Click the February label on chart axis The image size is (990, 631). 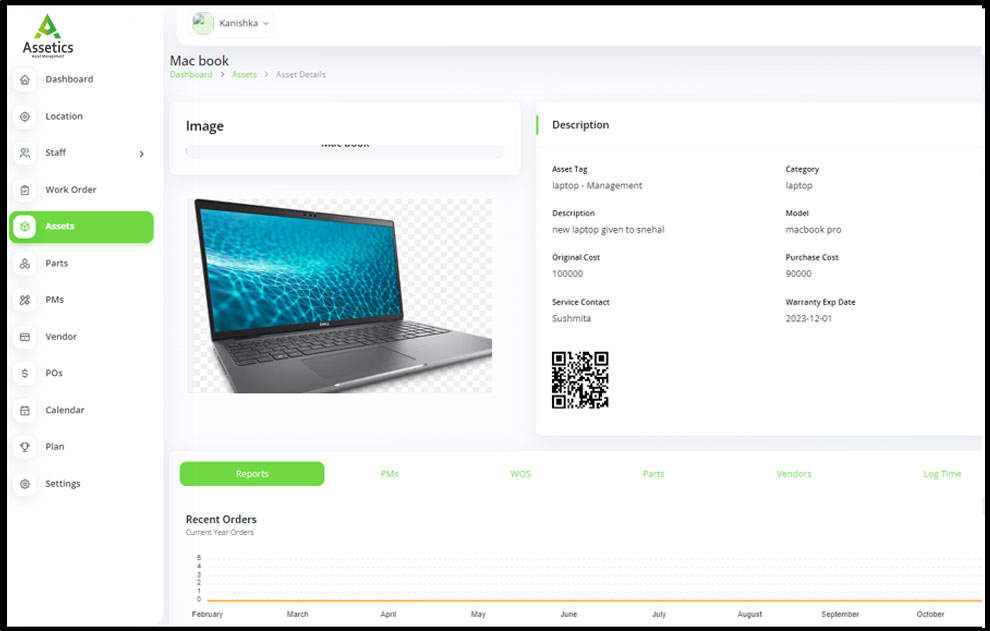[x=207, y=614]
